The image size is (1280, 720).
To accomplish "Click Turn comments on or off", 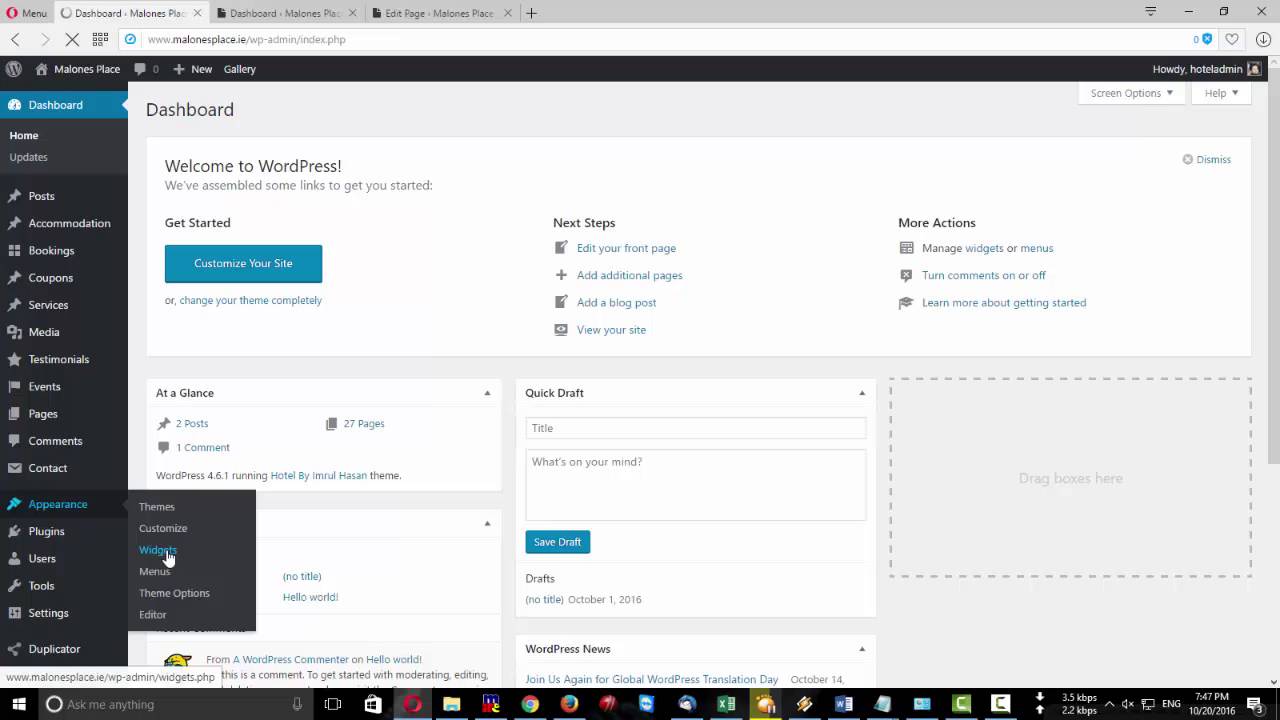I will (983, 275).
